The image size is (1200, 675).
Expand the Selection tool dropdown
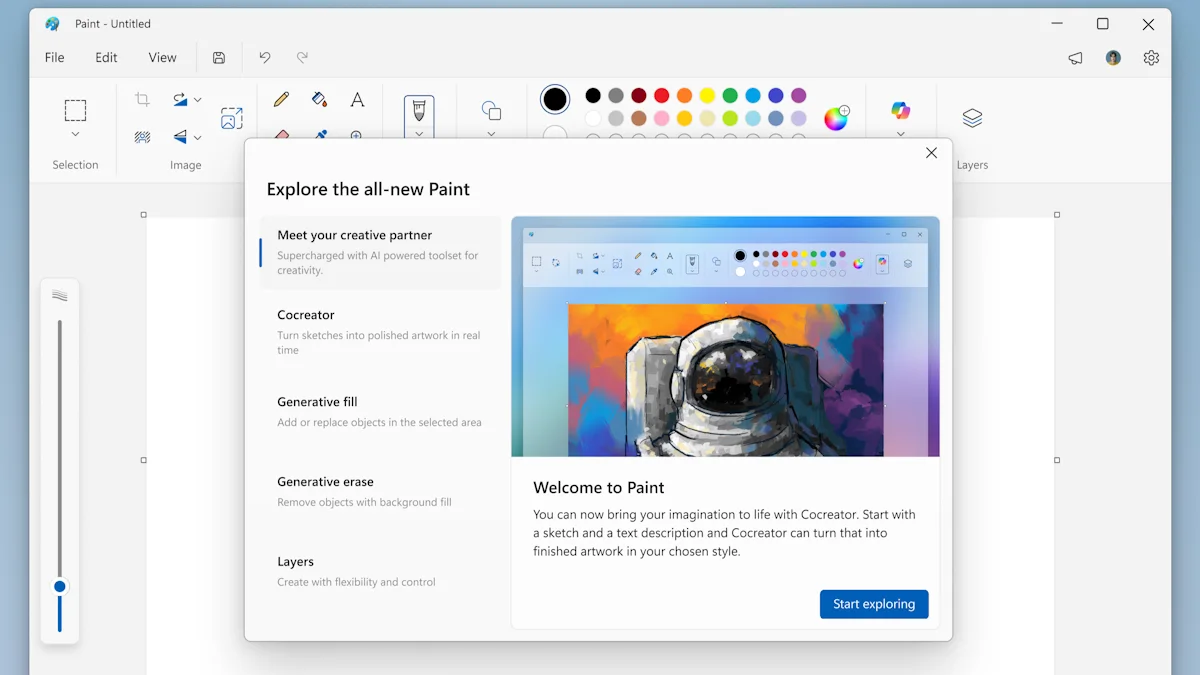pyautogui.click(x=75, y=134)
